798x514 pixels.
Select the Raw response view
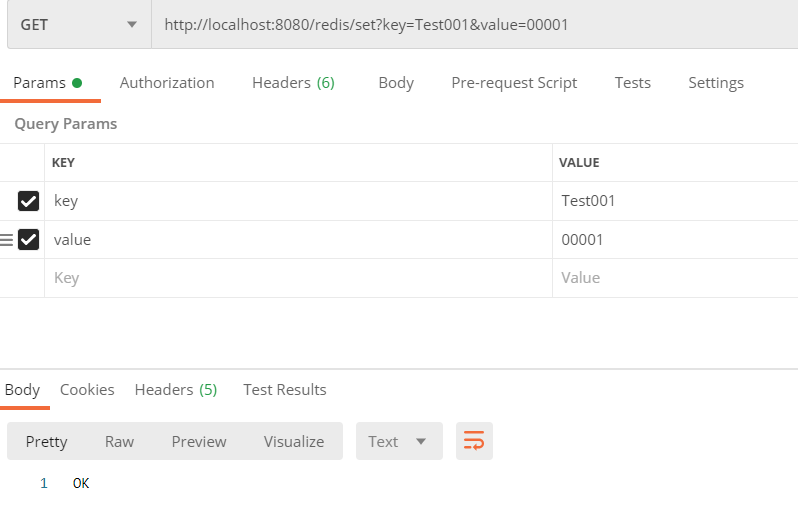(119, 441)
